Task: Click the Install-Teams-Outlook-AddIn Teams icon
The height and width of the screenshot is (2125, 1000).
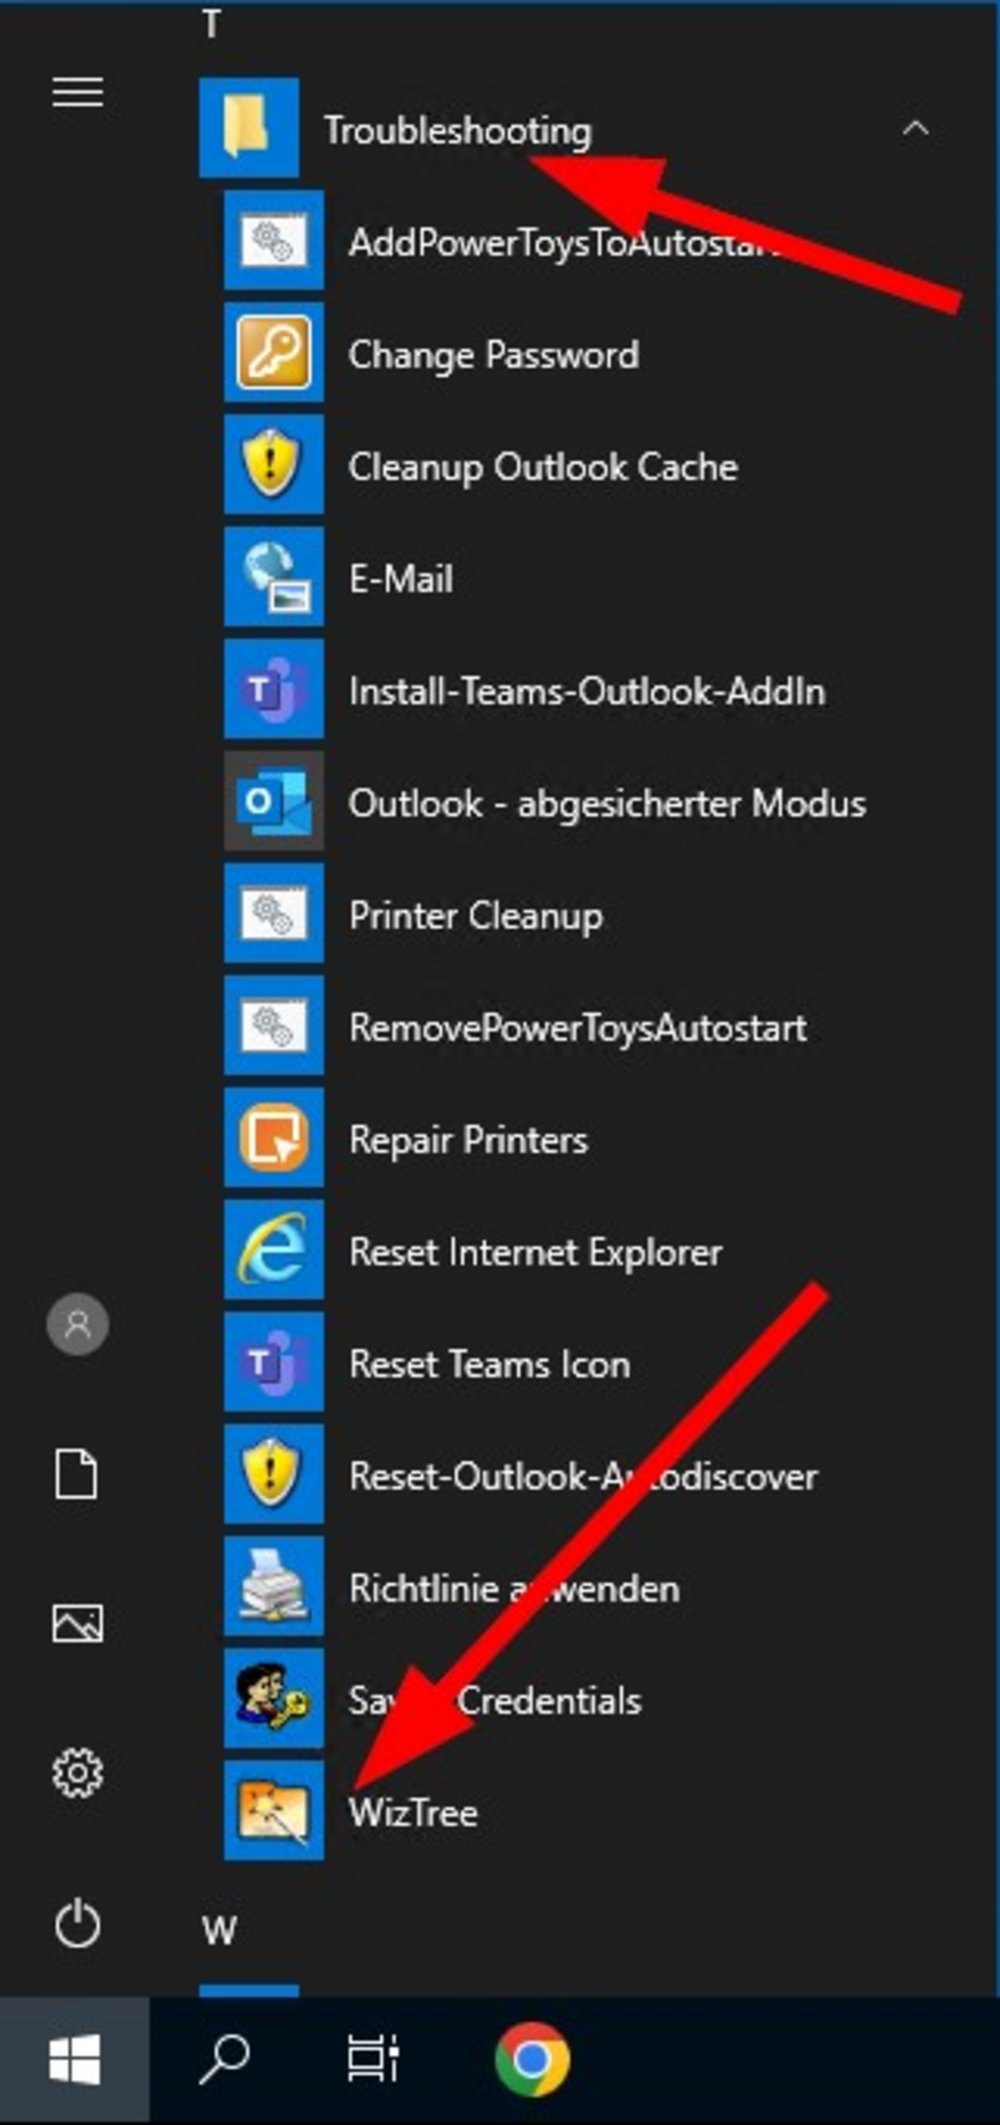Action: [274, 688]
